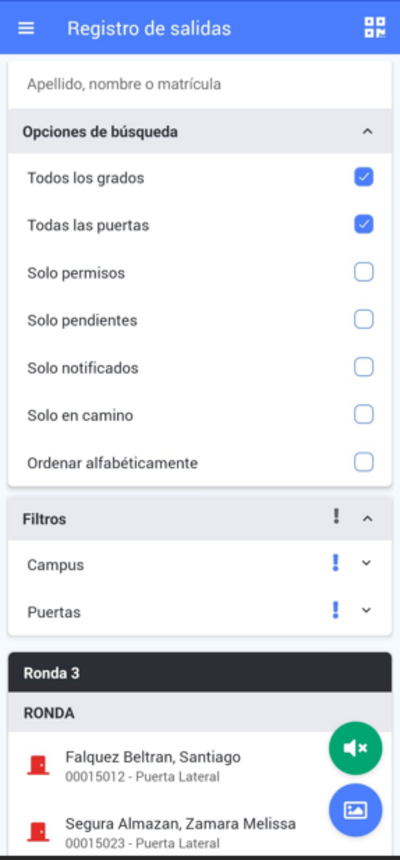Viewport: 400px width, 860px height.
Task: Open the hamburger navigation menu
Action: pos(26,29)
